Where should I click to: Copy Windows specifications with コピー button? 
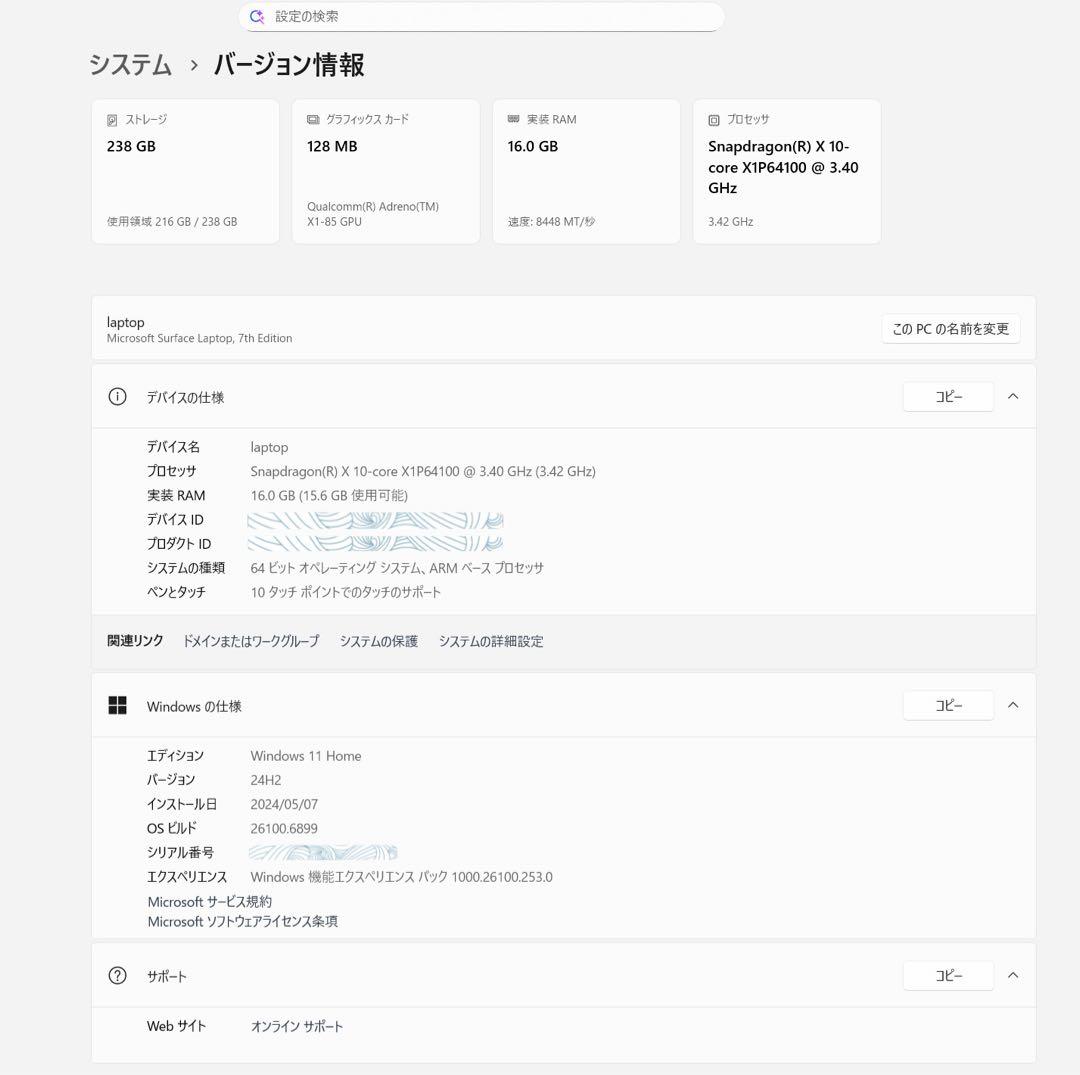(x=948, y=706)
